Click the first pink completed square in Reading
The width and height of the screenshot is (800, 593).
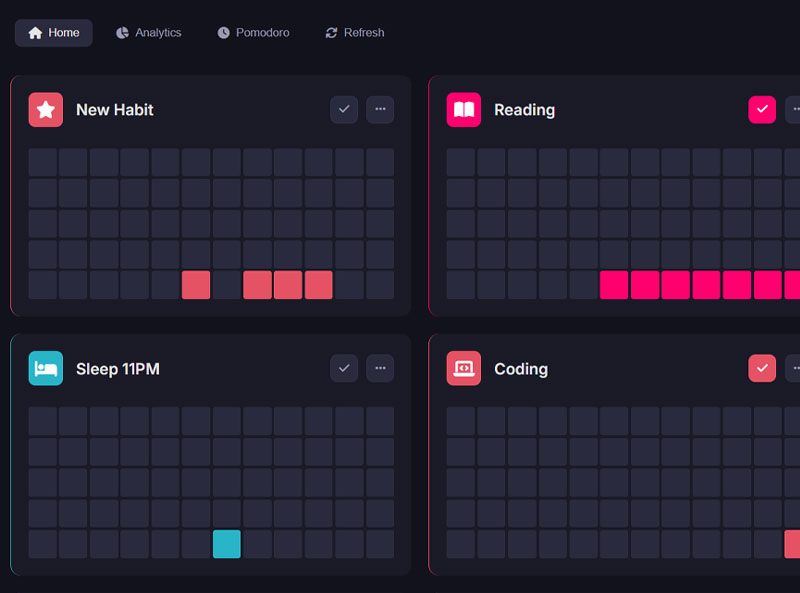[x=613, y=285]
